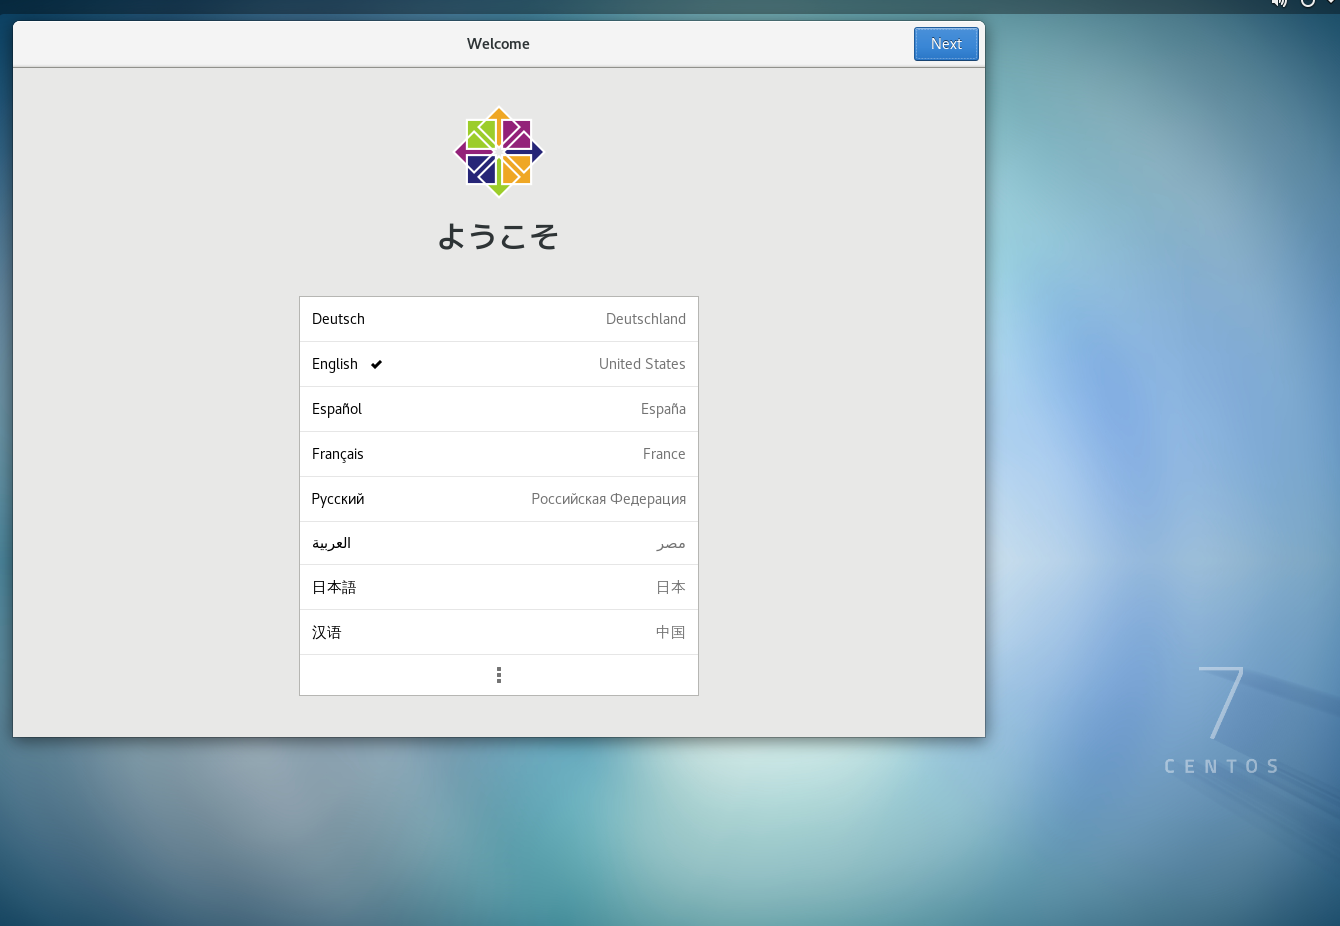Choose Chinese 汉语 language row
This screenshot has width=1340, height=926.
click(327, 632)
